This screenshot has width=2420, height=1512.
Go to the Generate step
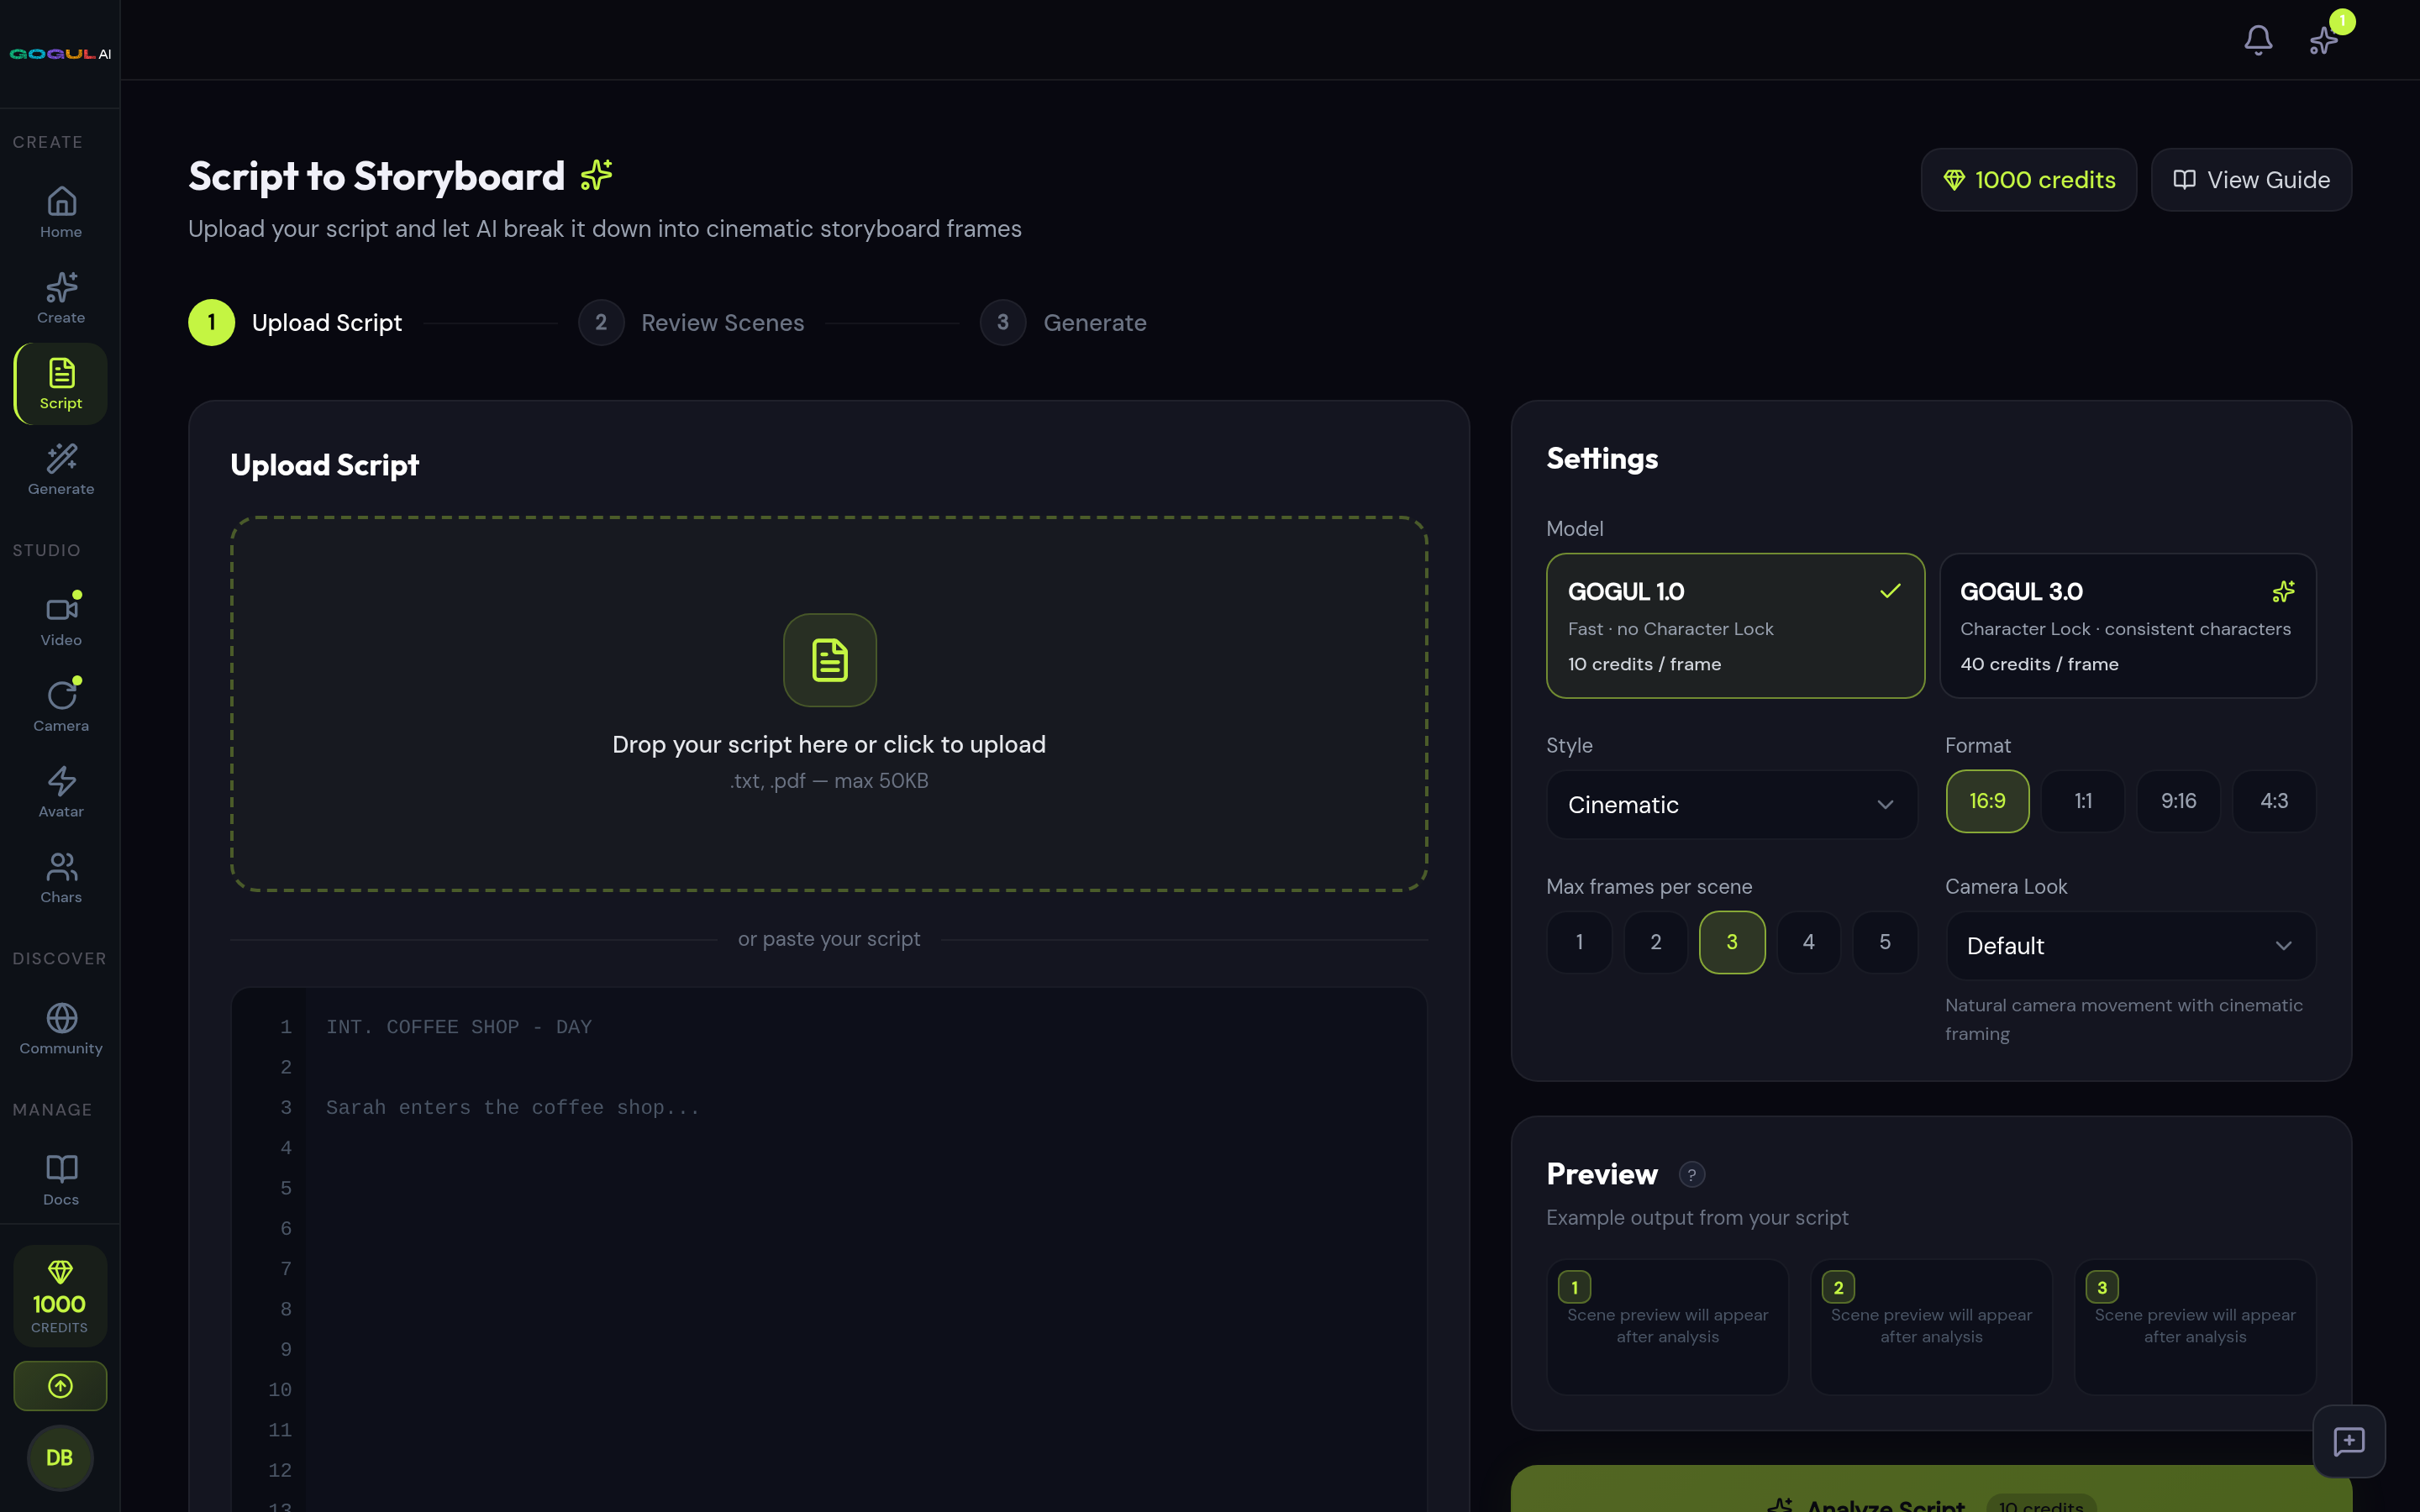(1063, 323)
